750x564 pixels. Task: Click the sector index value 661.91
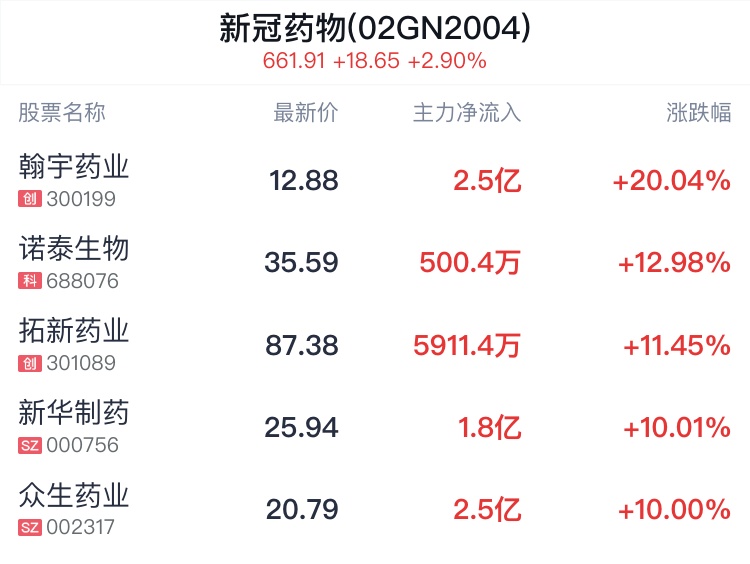(294, 61)
